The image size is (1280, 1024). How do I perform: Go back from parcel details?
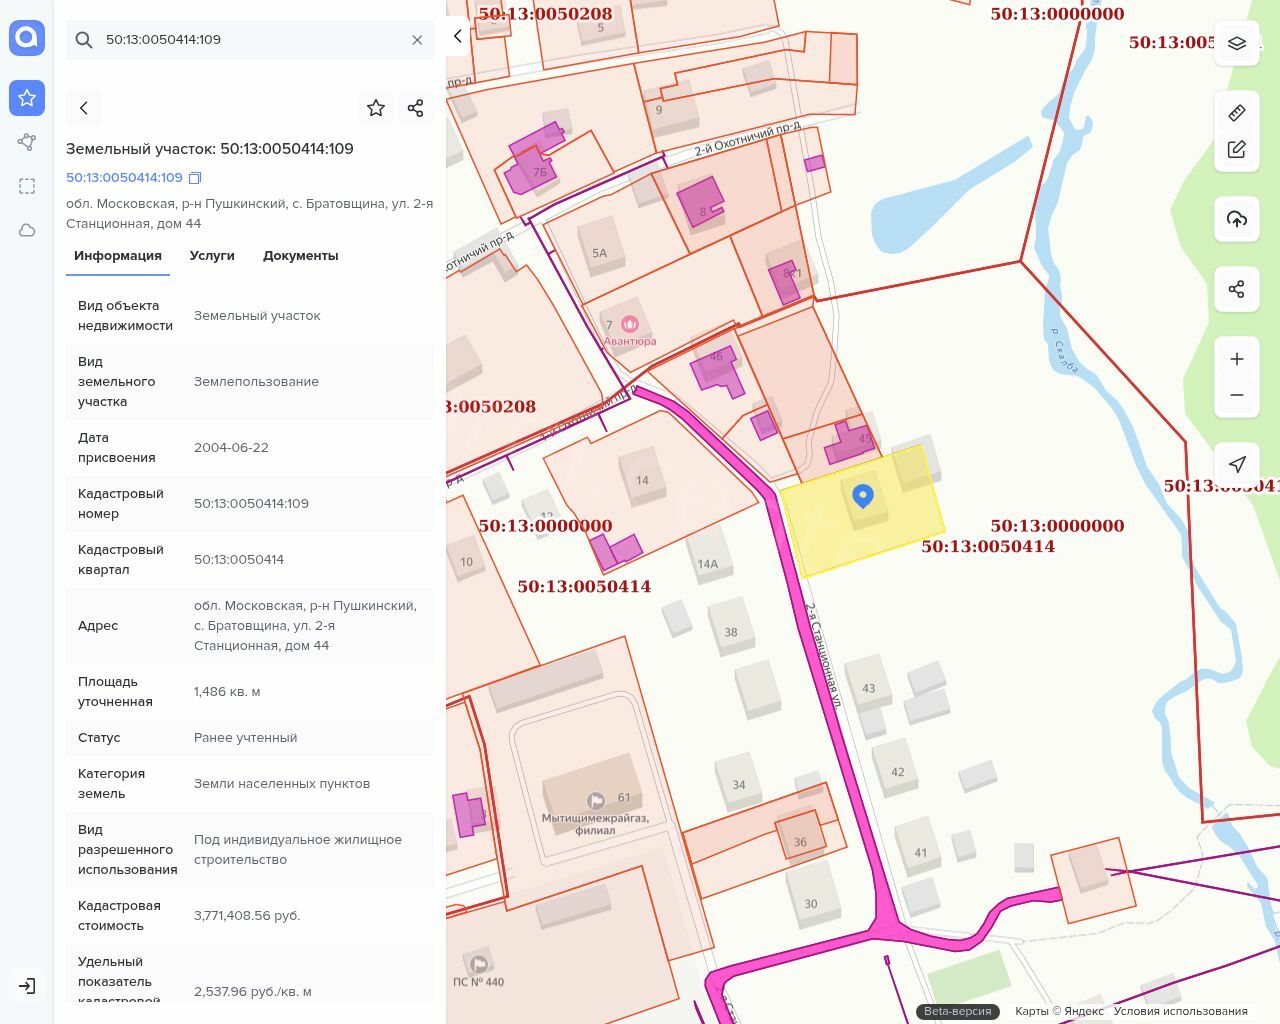coord(84,108)
